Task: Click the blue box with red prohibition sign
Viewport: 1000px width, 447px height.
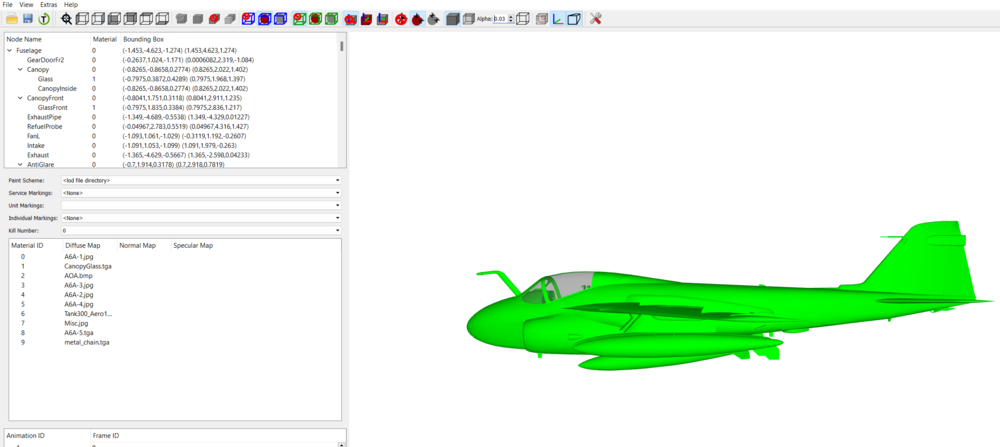Action: tap(248, 19)
